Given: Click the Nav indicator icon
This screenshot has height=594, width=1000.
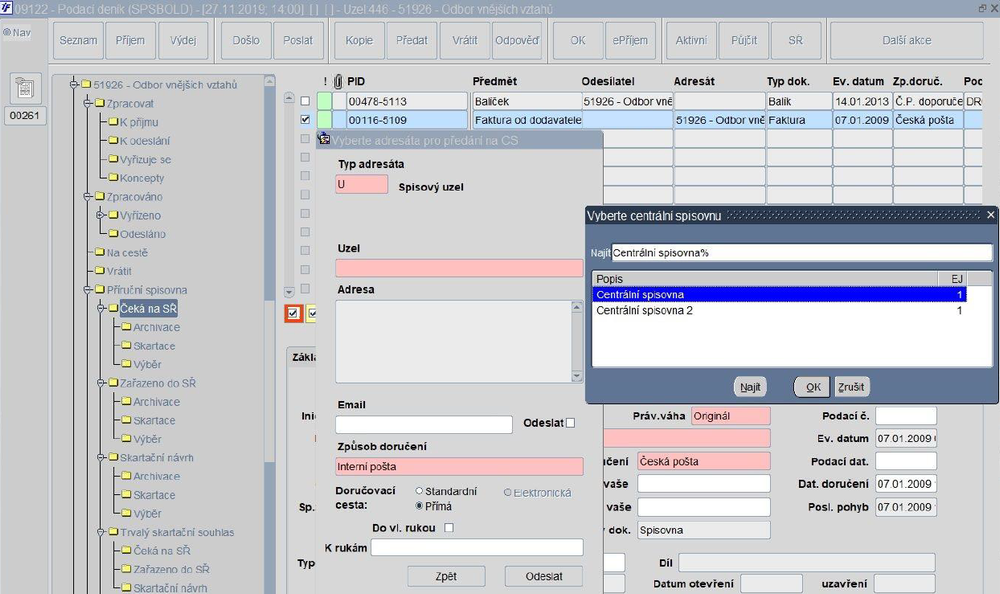Looking at the screenshot, I should [x=7, y=32].
